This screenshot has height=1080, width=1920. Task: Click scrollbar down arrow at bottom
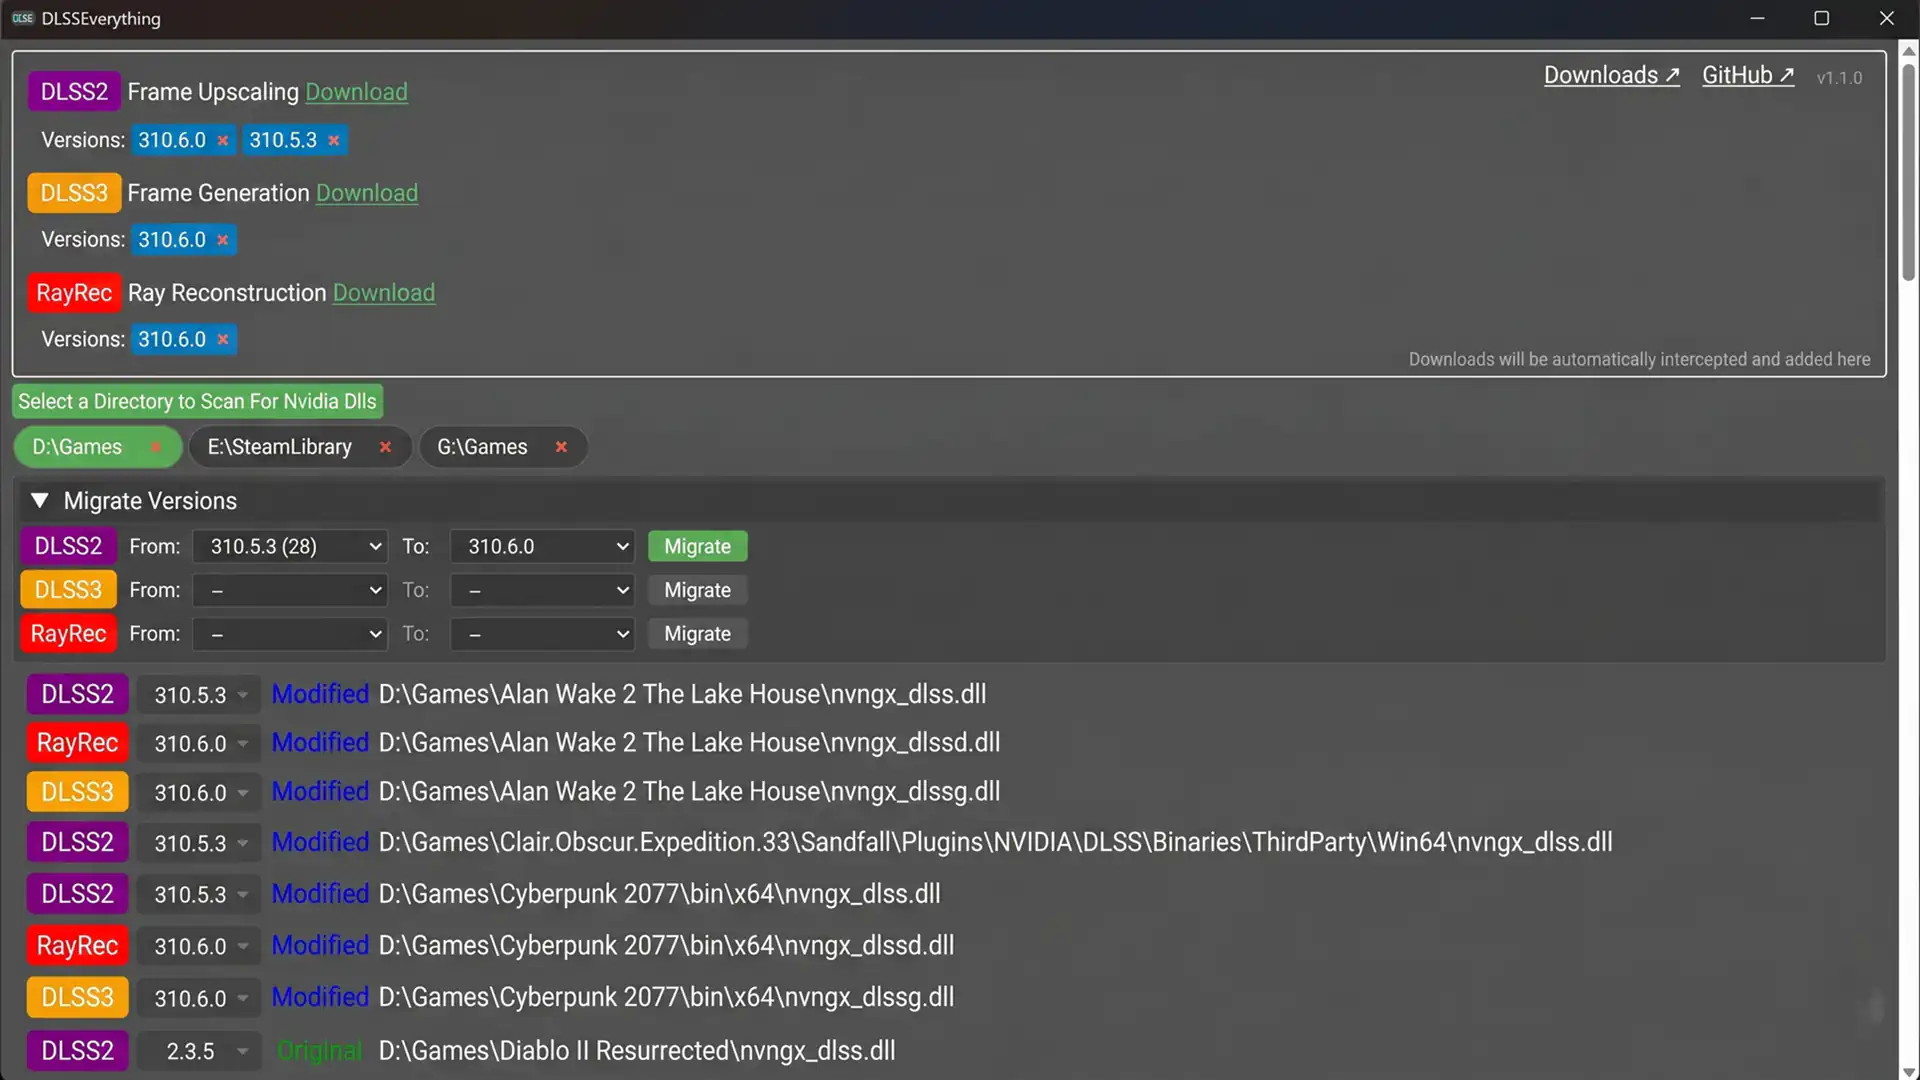[1909, 1071]
